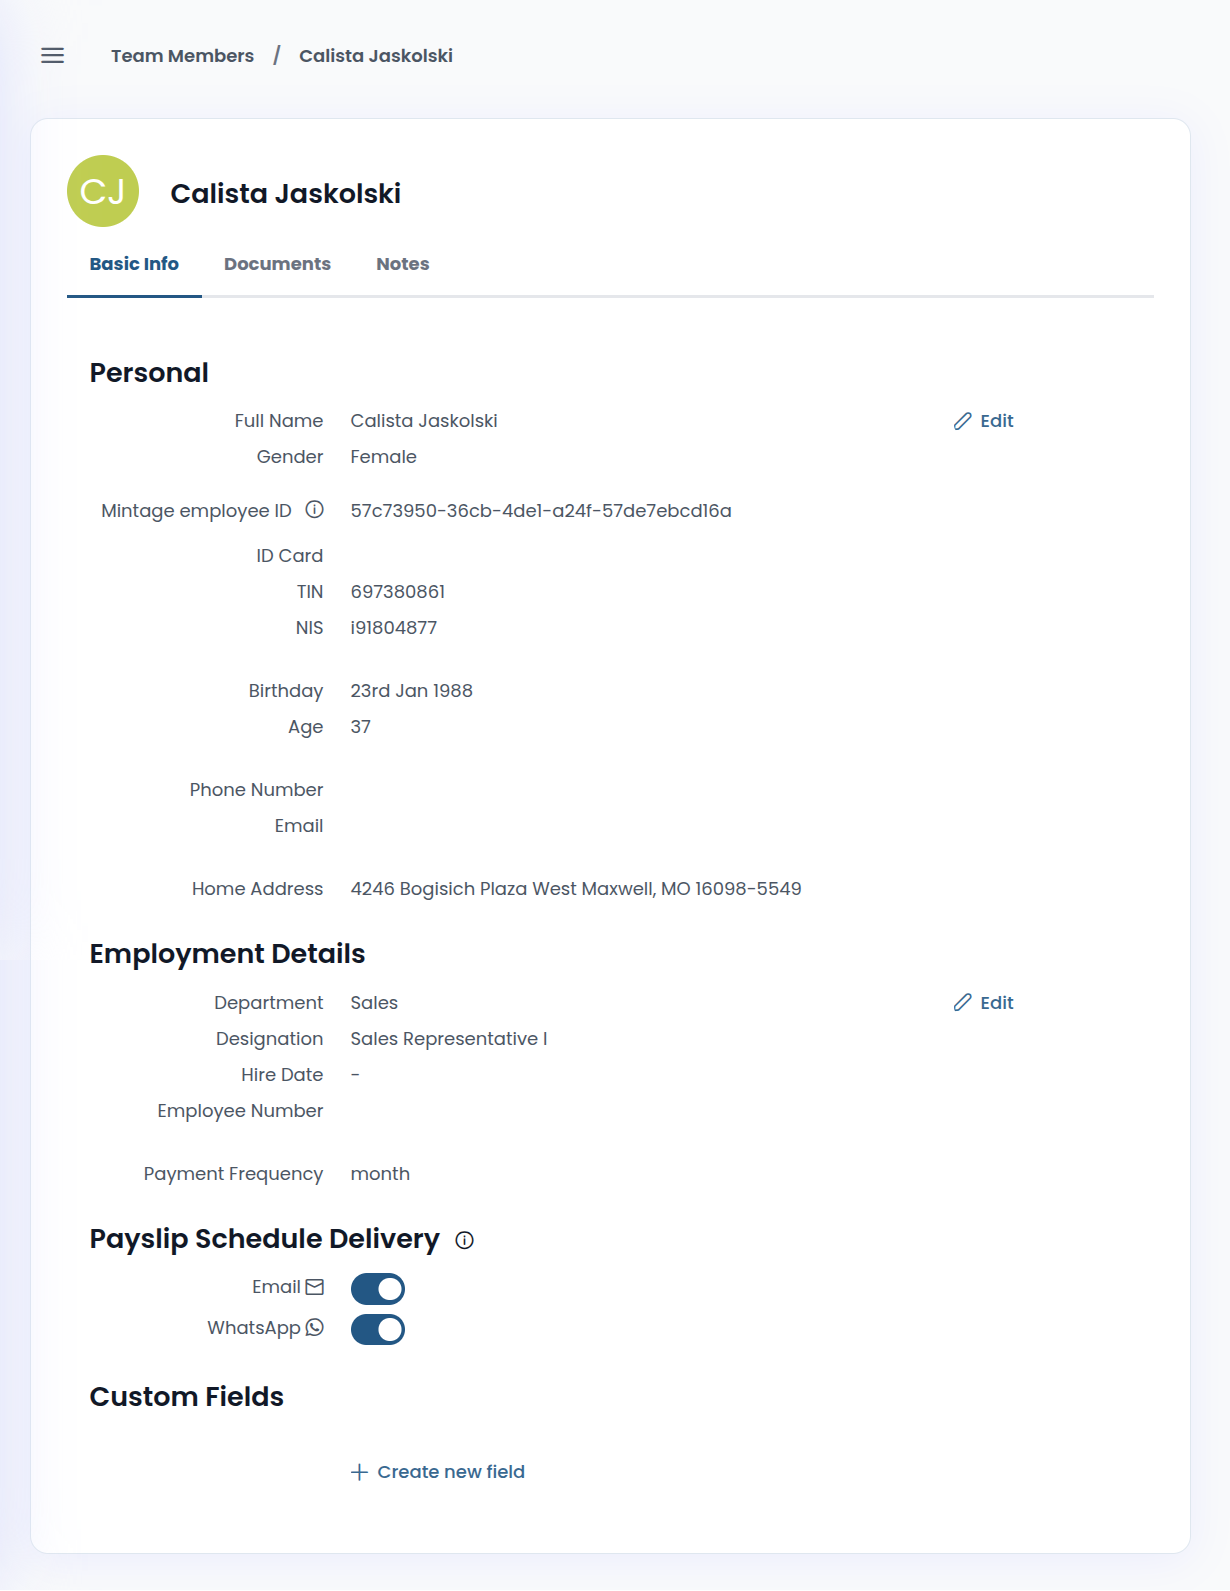The image size is (1230, 1591).
Task: Click Edit for Personal details
Action: pos(996,421)
